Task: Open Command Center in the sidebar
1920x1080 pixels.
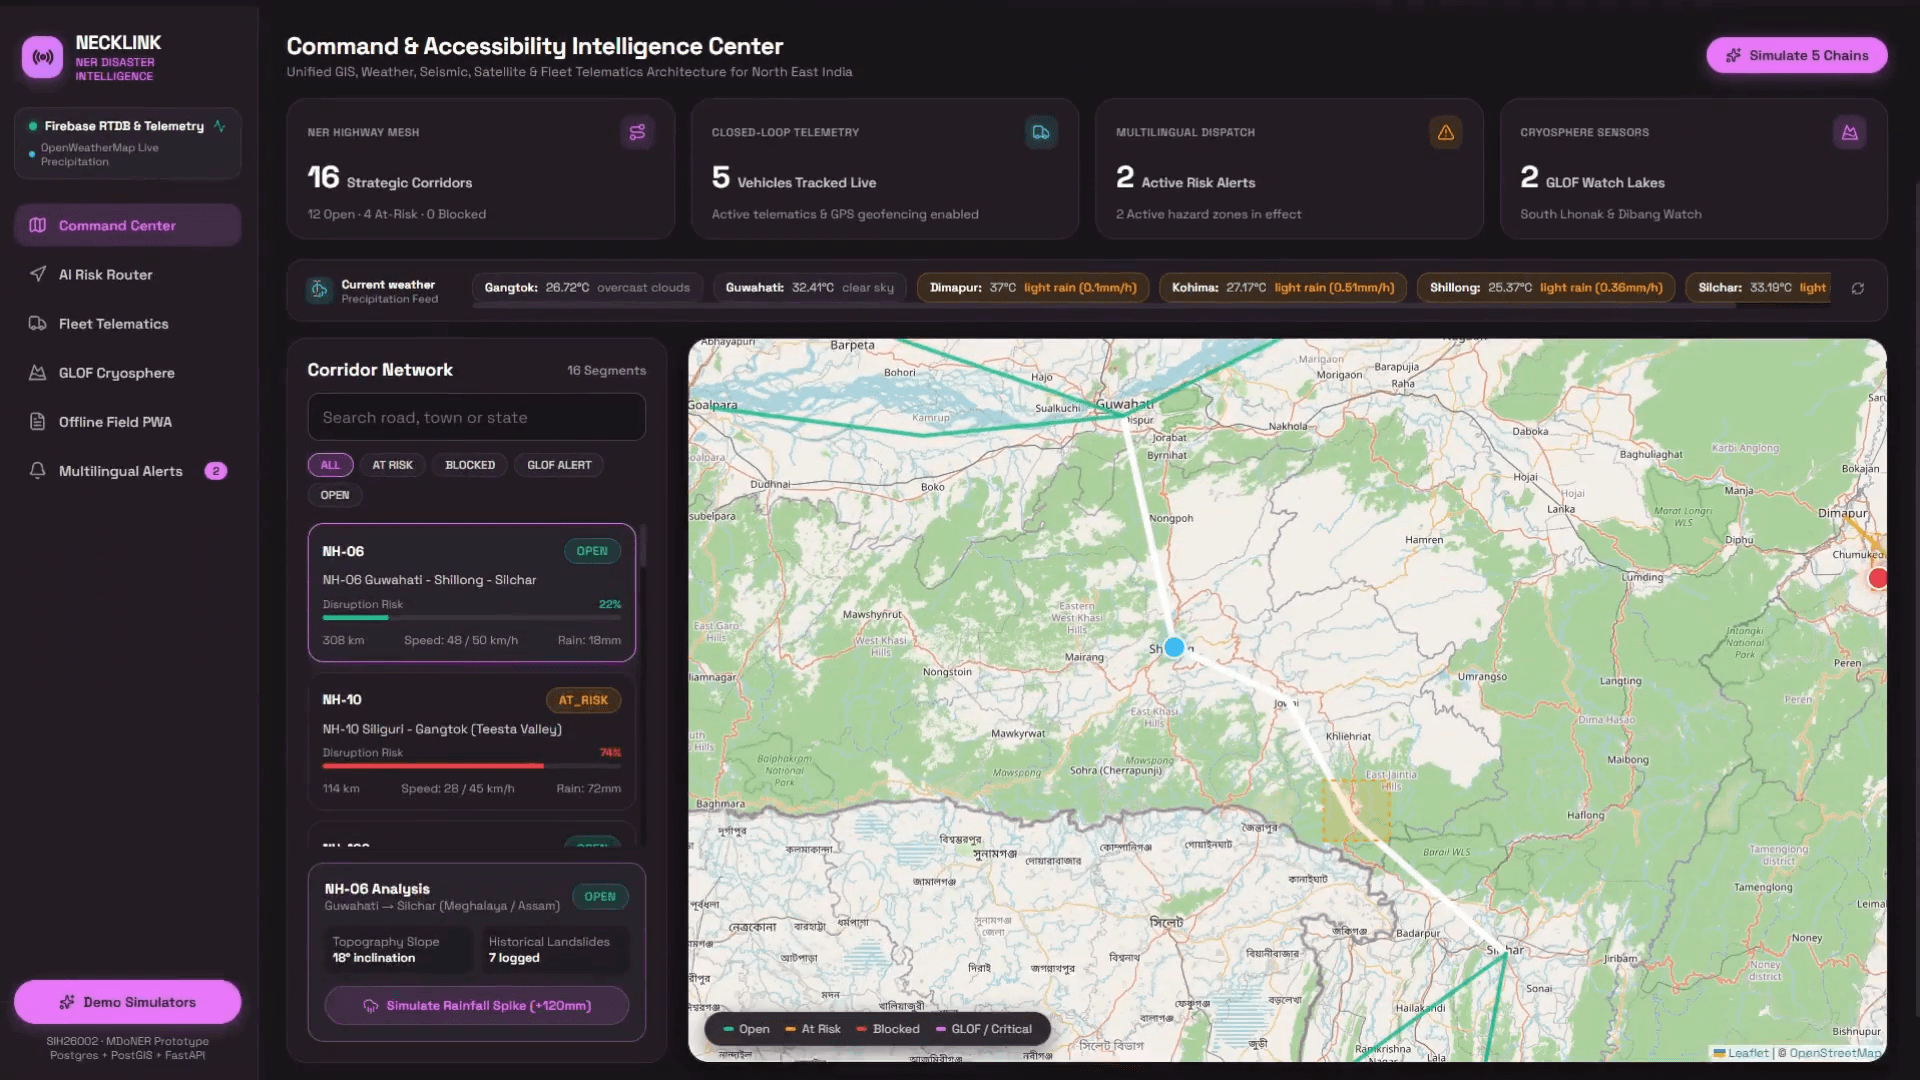Action: point(127,225)
